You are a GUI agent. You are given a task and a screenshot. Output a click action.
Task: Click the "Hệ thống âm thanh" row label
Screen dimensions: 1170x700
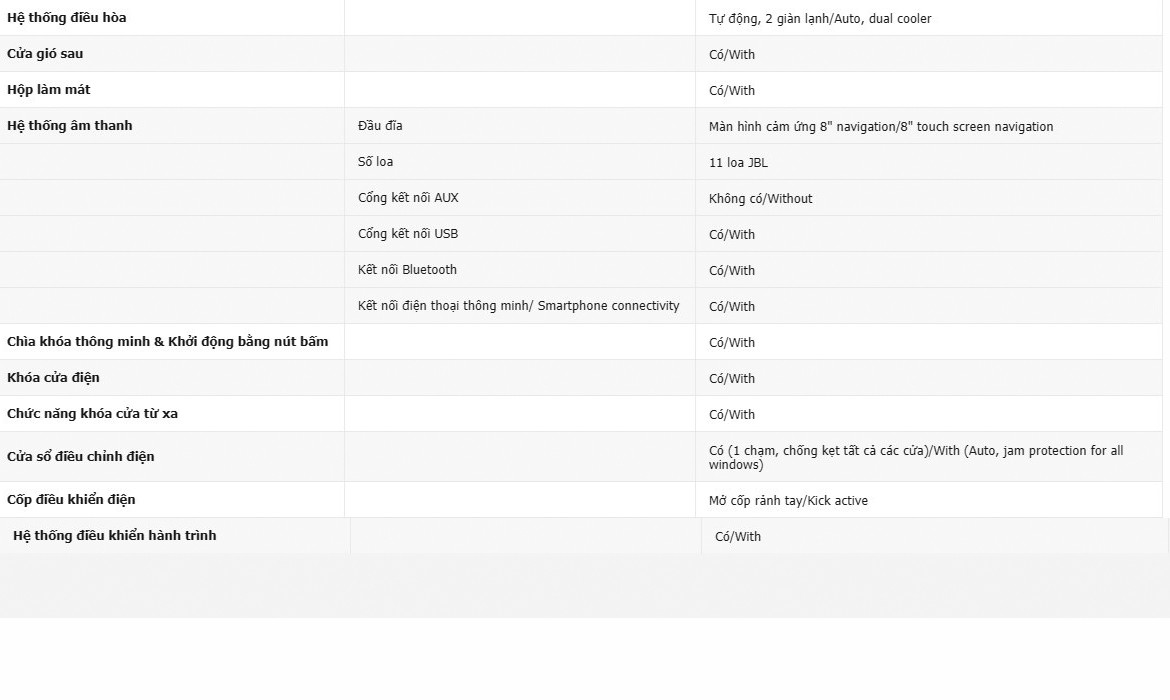pyautogui.click(x=70, y=126)
